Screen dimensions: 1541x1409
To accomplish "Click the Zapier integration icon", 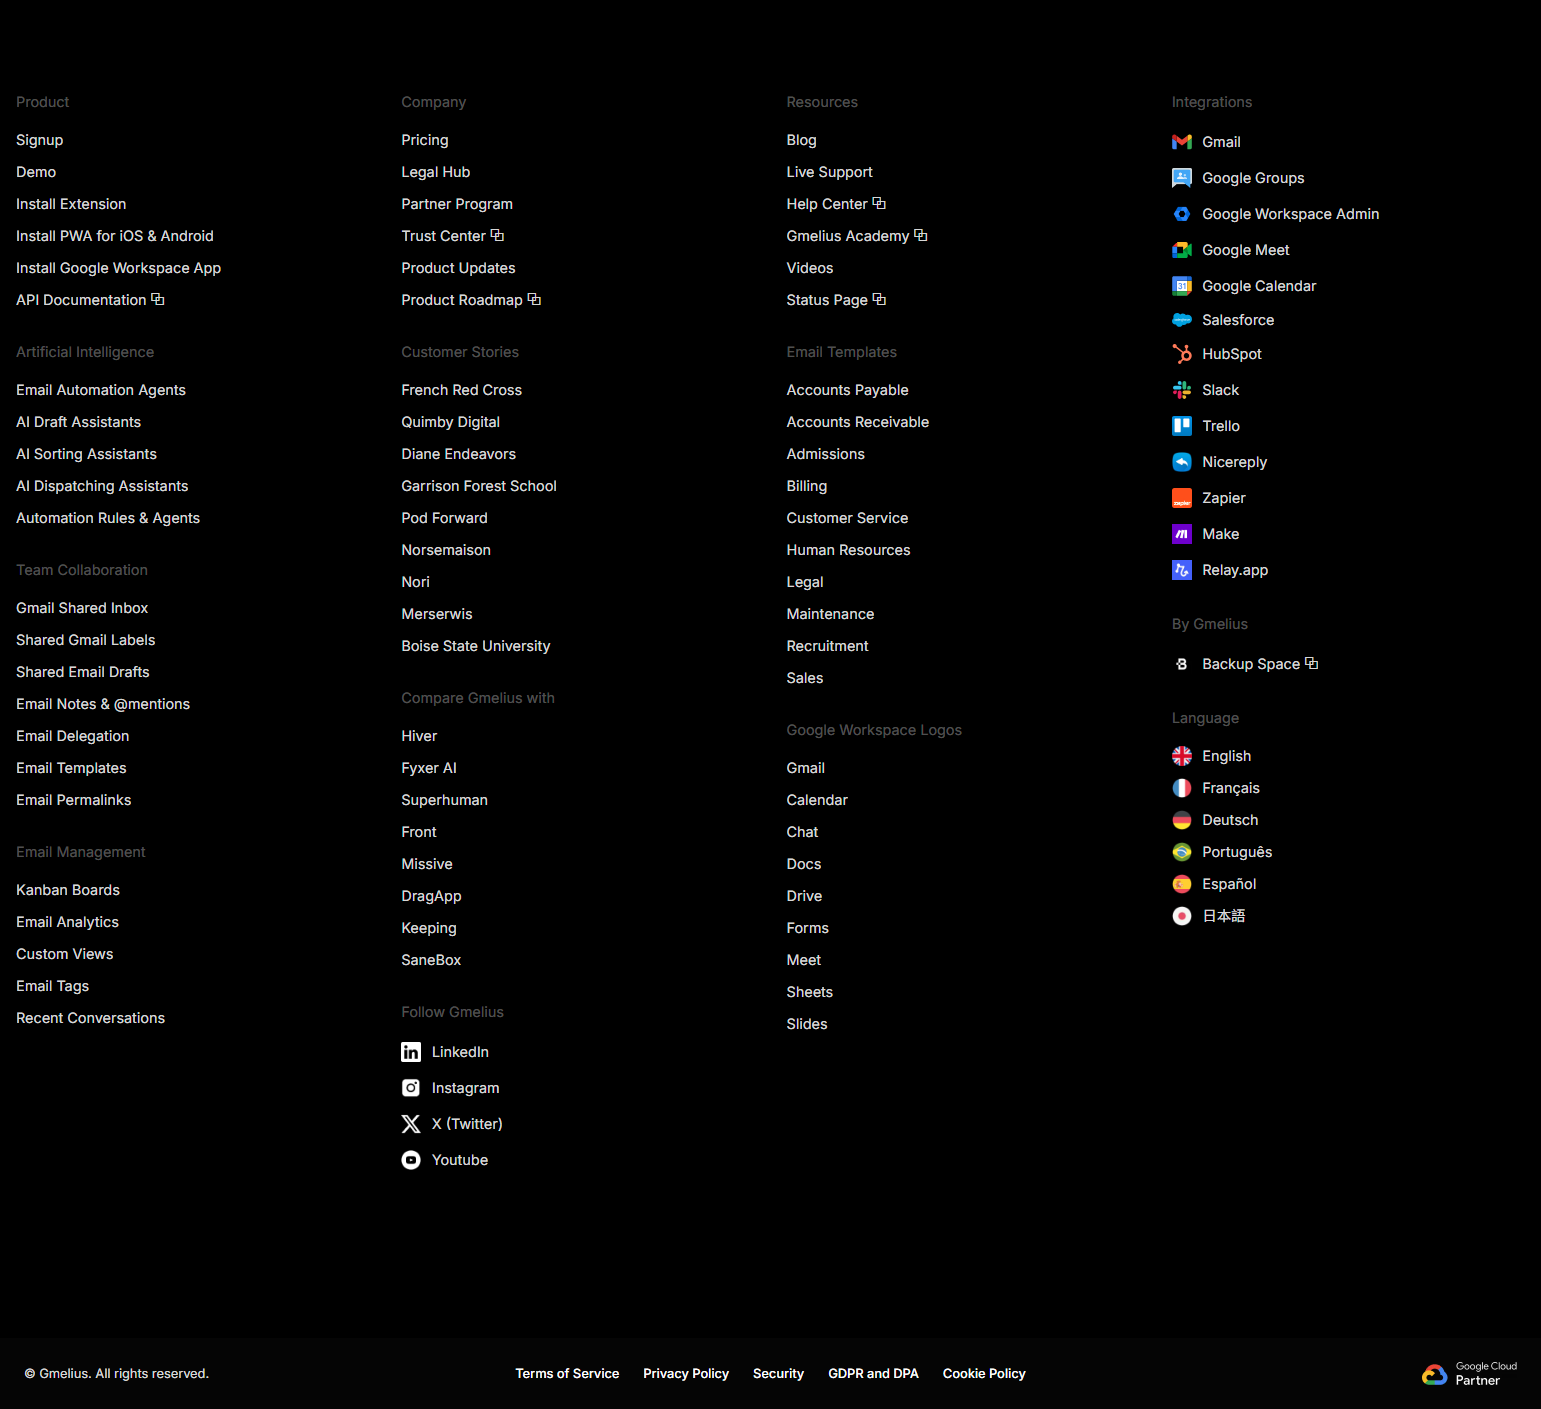I will 1181,497.
